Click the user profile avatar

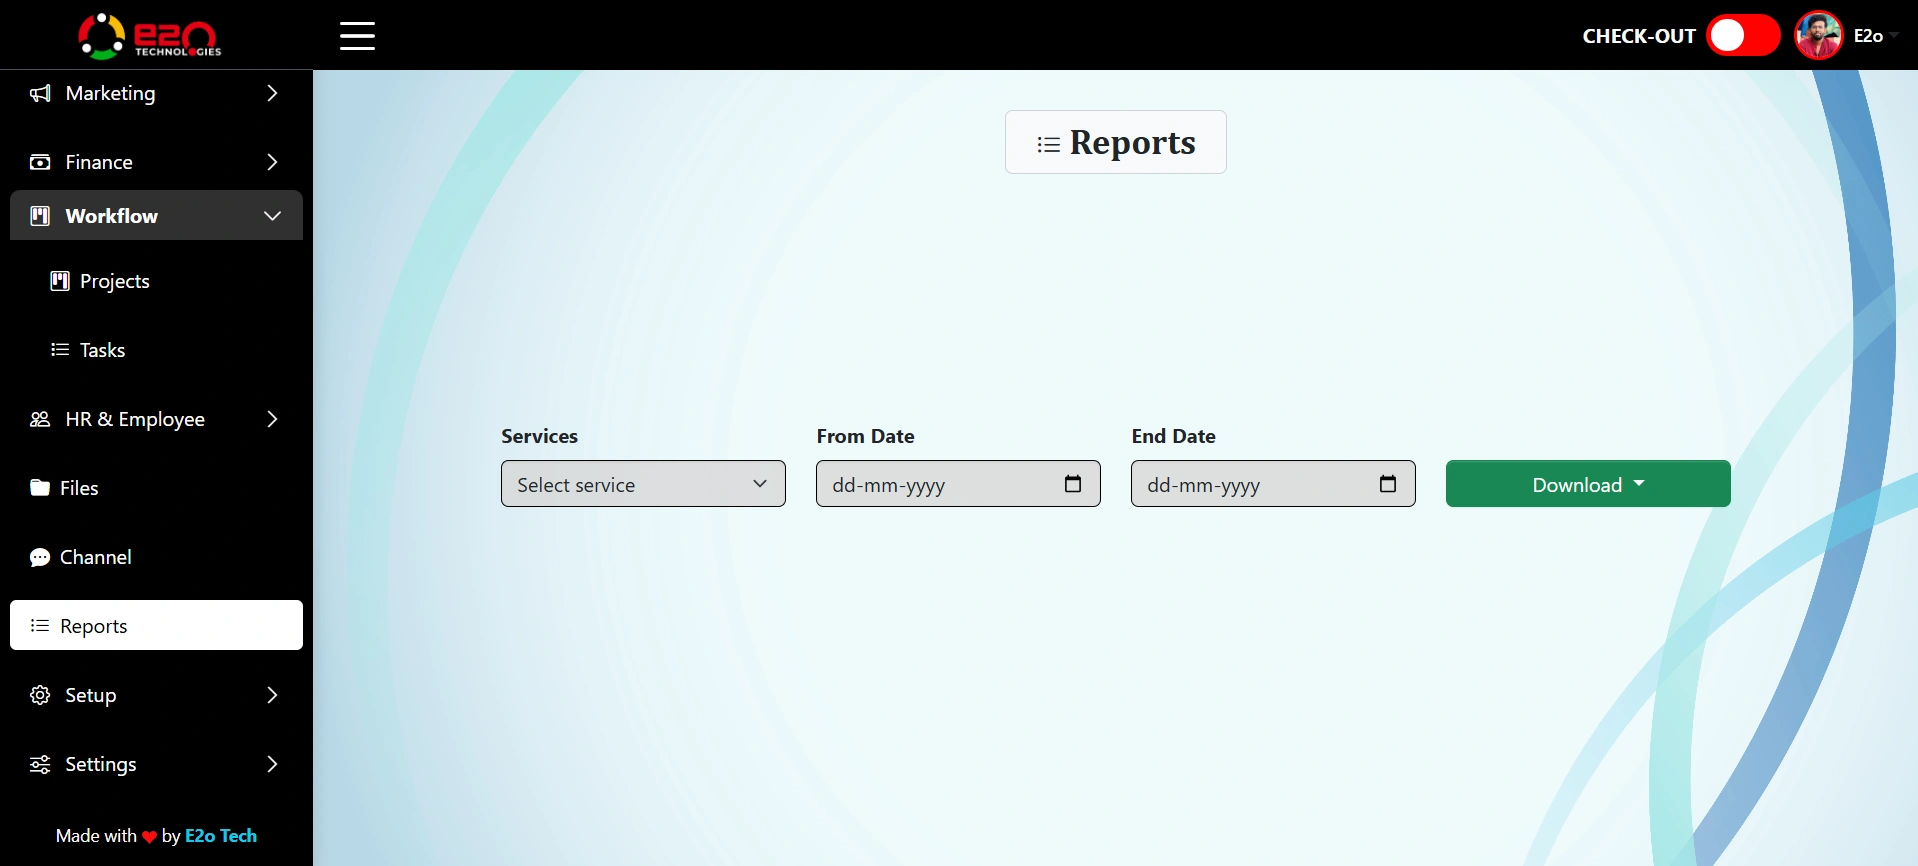click(1818, 36)
